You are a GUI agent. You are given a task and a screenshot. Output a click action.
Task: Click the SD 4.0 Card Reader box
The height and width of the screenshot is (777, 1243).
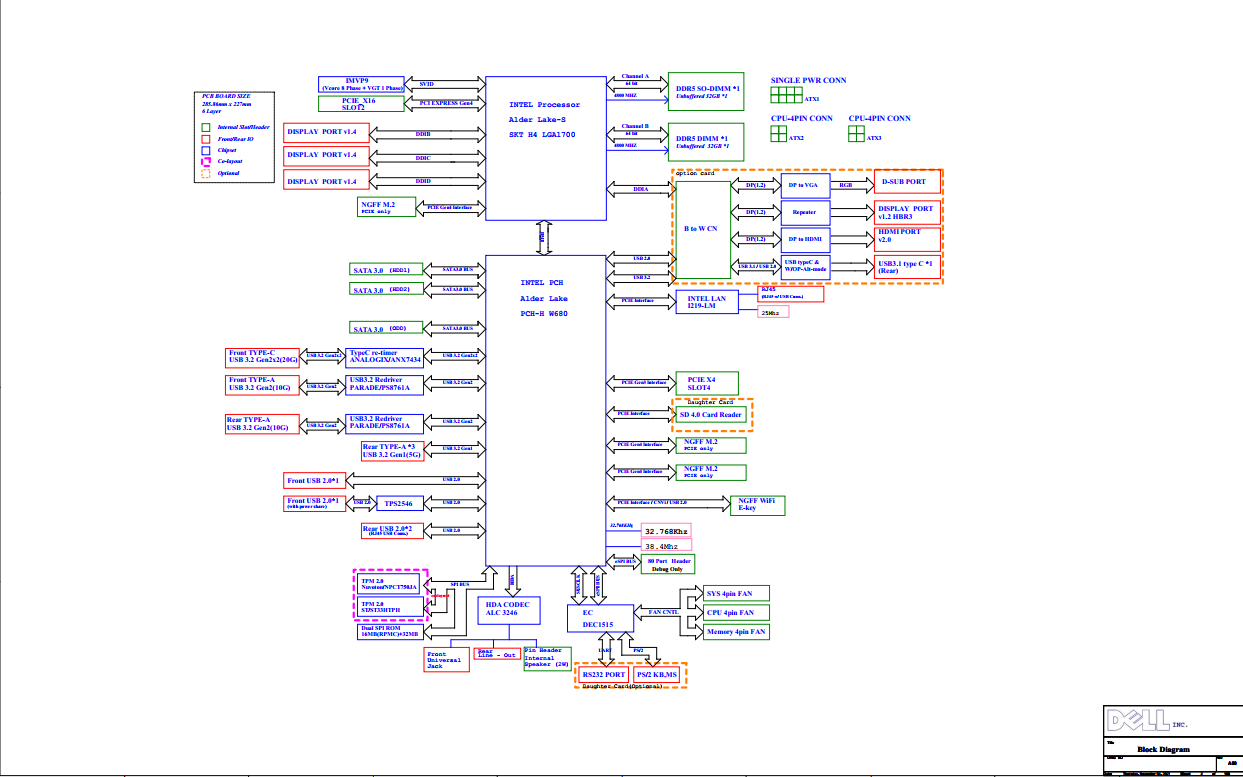[711, 414]
